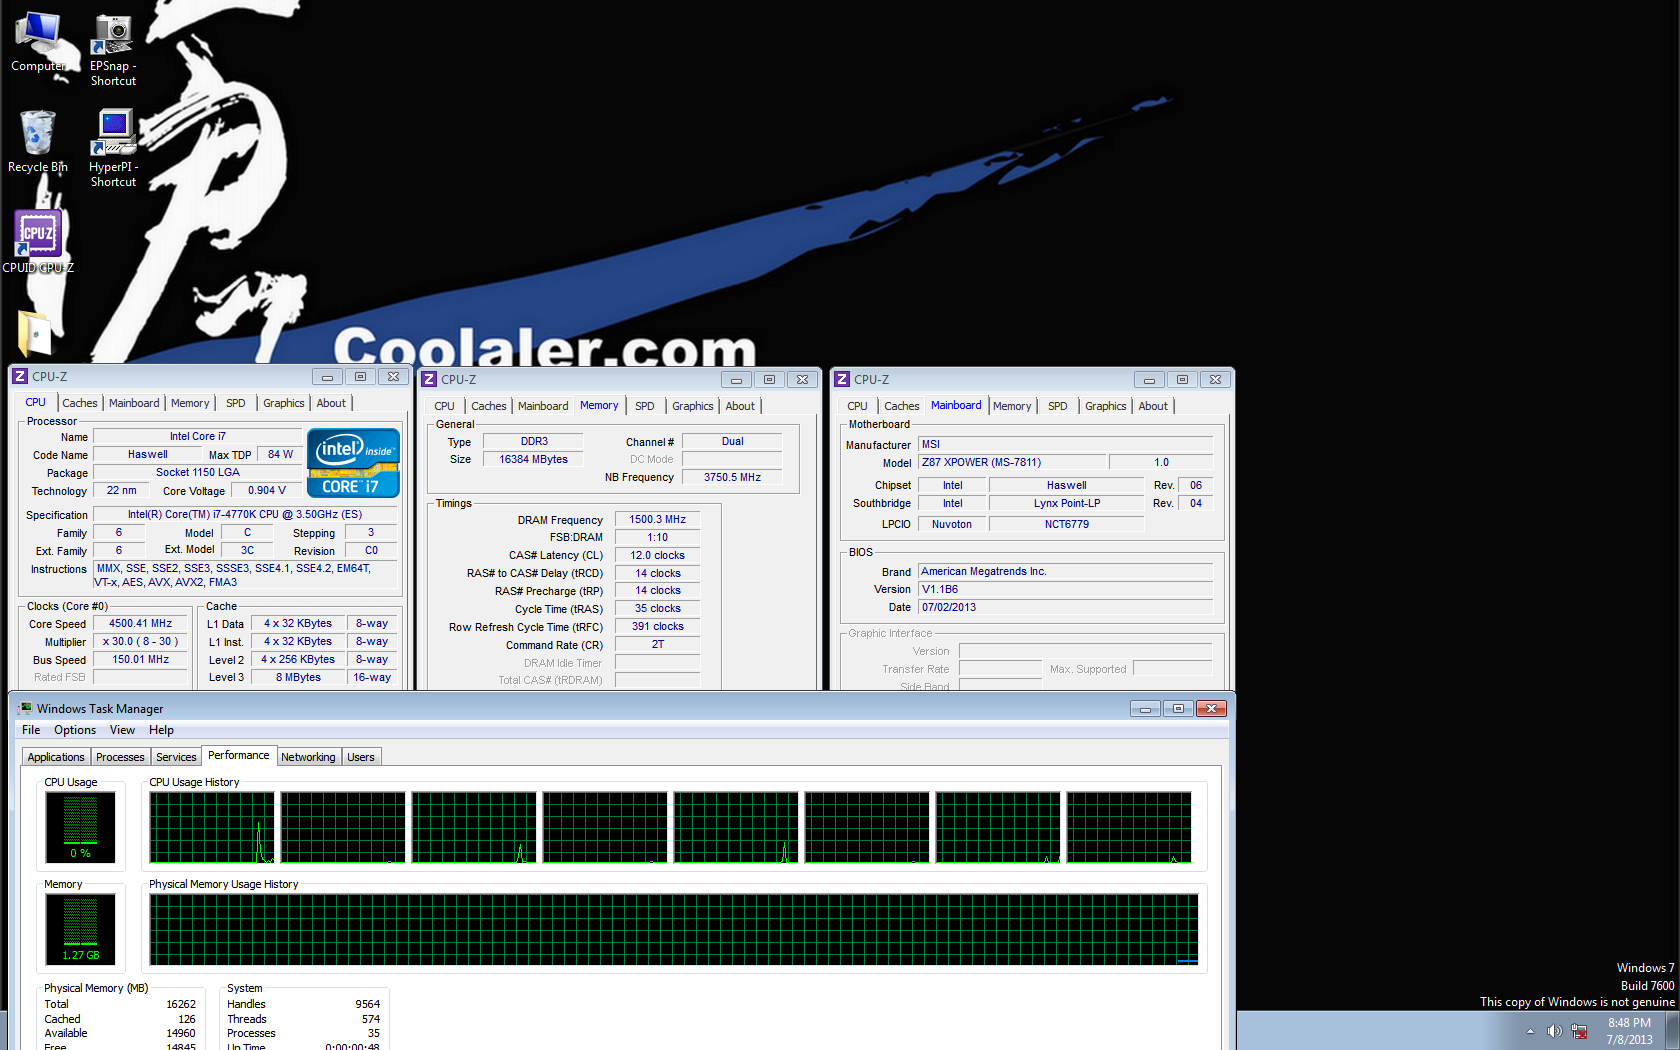
Task: Click the Core Speed value 4500.41 MHz
Action: 140,624
